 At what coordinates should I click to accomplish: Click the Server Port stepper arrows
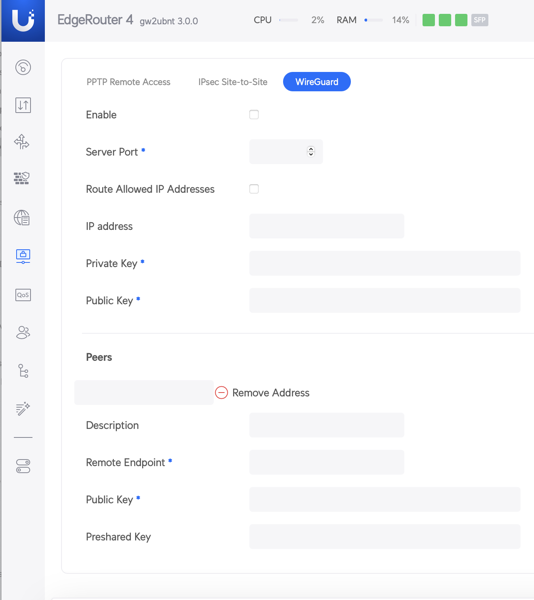[x=311, y=152]
